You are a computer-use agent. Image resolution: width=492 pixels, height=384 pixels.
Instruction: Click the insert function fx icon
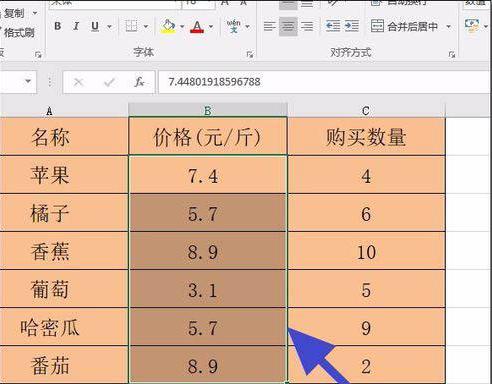(x=139, y=82)
